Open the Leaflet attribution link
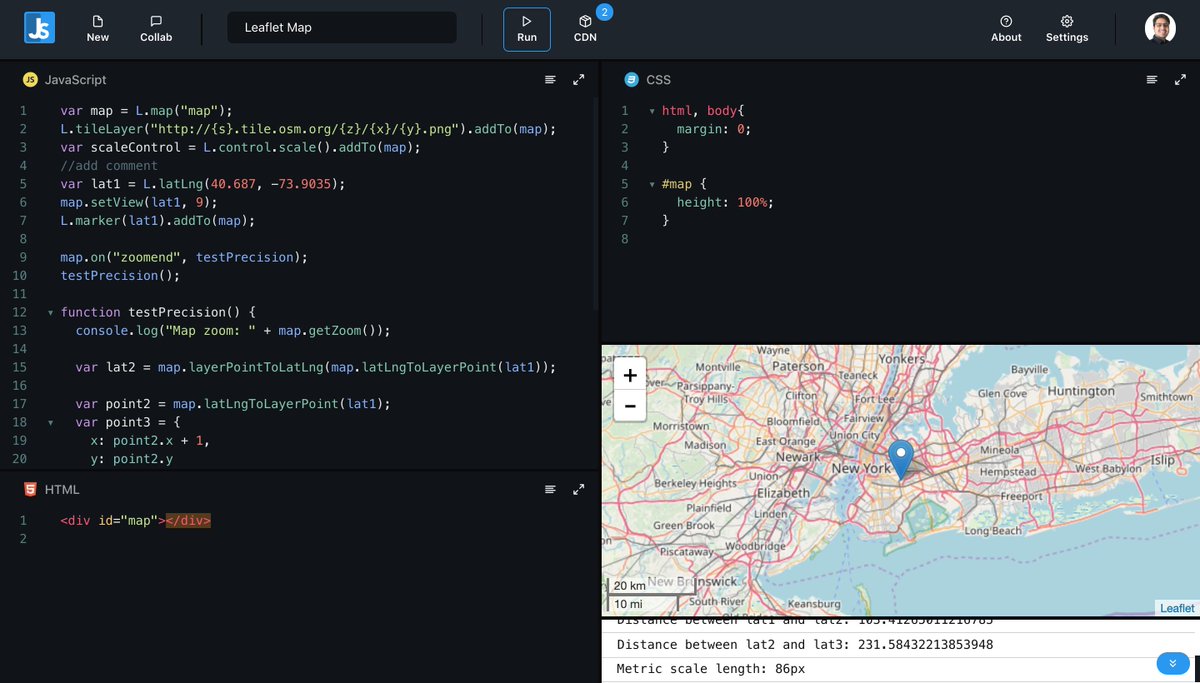Image resolution: width=1200 pixels, height=683 pixels. pyautogui.click(x=1176, y=607)
